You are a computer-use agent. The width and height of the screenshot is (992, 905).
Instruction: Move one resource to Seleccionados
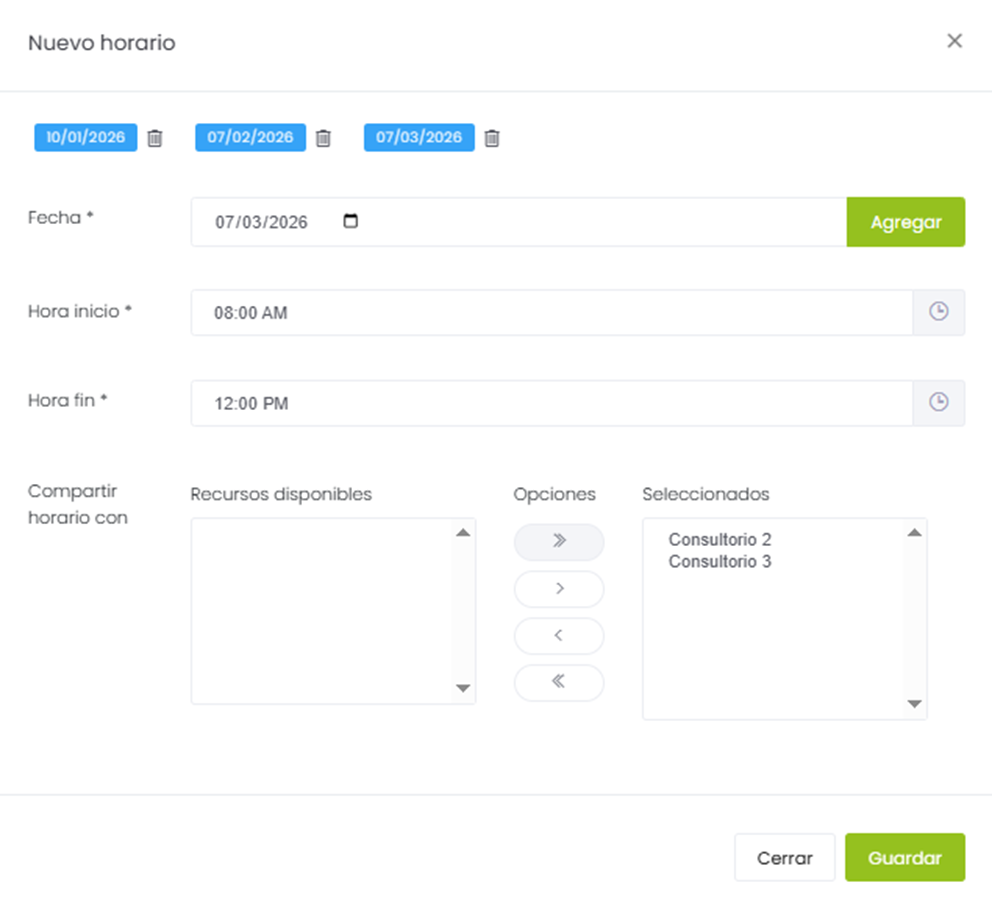[x=559, y=588]
